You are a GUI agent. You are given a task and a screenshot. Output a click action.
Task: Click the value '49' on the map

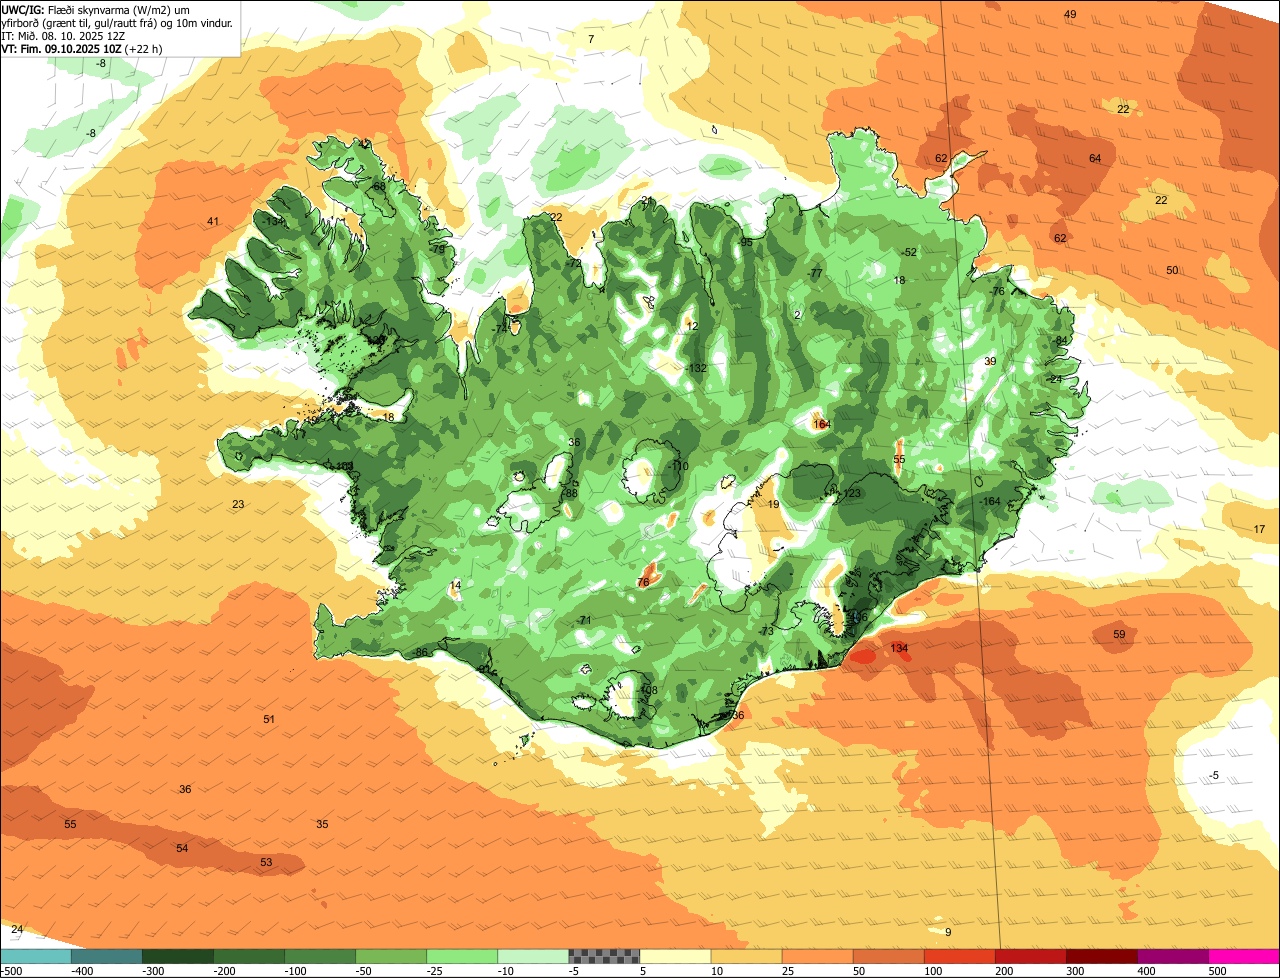coord(1070,14)
